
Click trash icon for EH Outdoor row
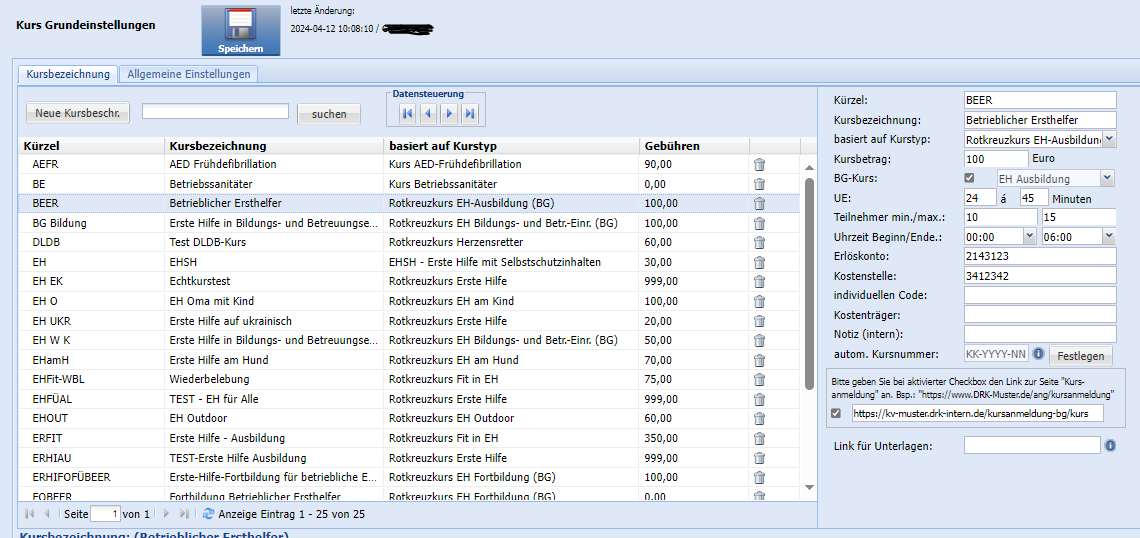coord(759,418)
